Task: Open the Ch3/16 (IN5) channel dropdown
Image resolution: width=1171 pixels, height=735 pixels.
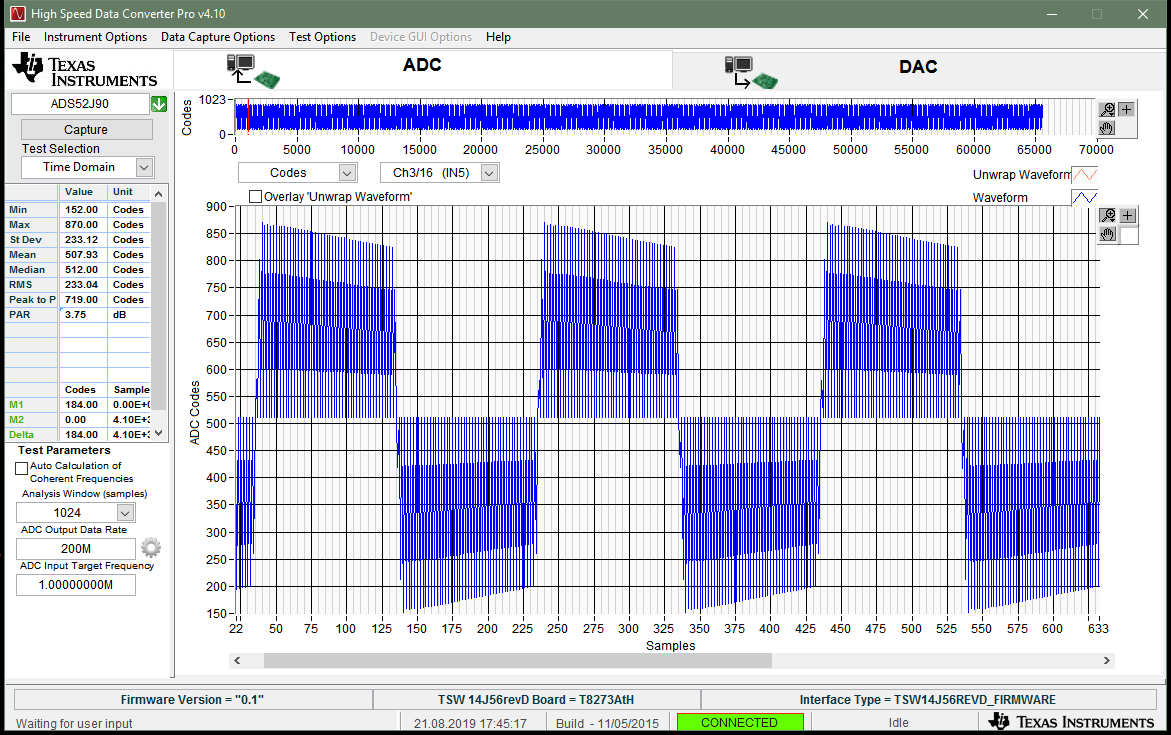Action: pyautogui.click(x=488, y=173)
